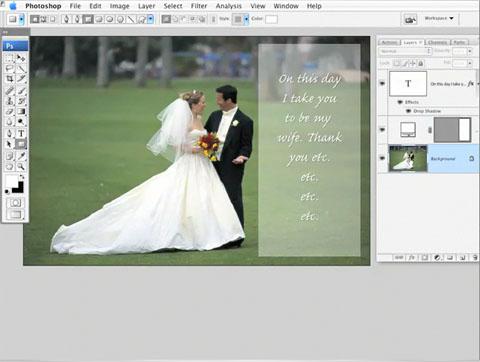Viewport: 480px width, 362px height.
Task: Click the trash icon in the Layers panel
Action: tap(475, 257)
